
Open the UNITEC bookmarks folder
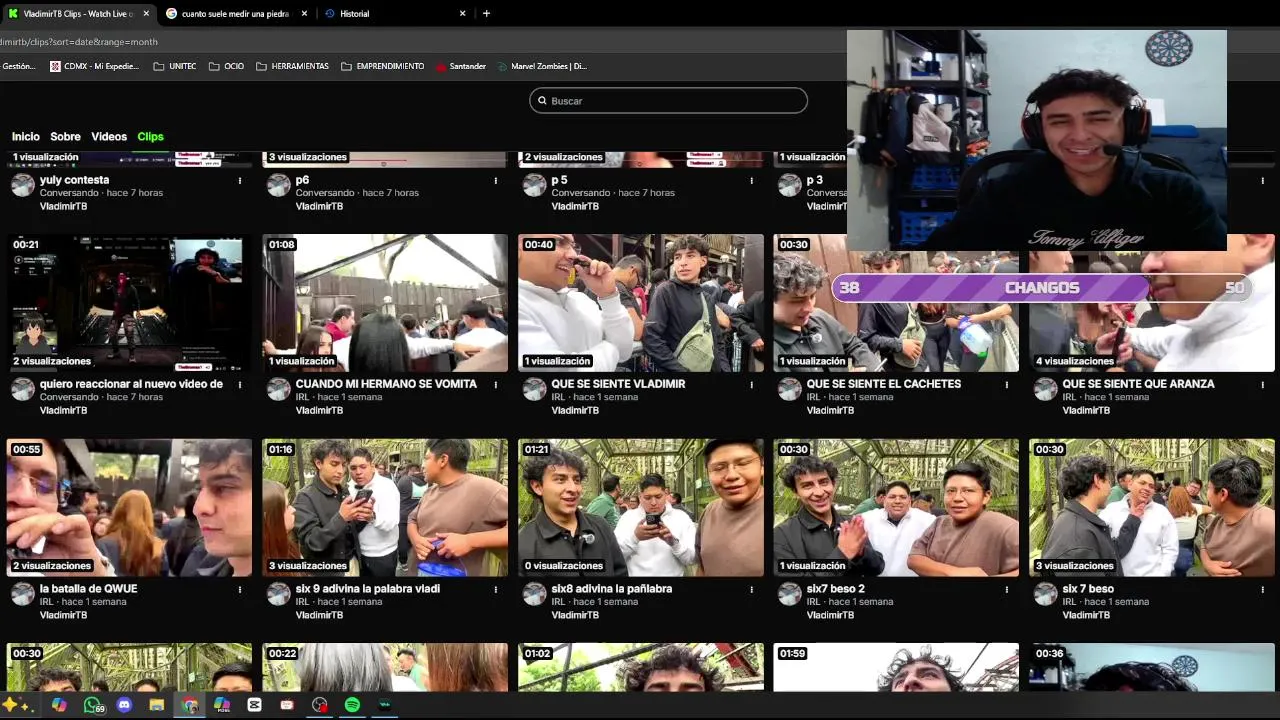175,66
